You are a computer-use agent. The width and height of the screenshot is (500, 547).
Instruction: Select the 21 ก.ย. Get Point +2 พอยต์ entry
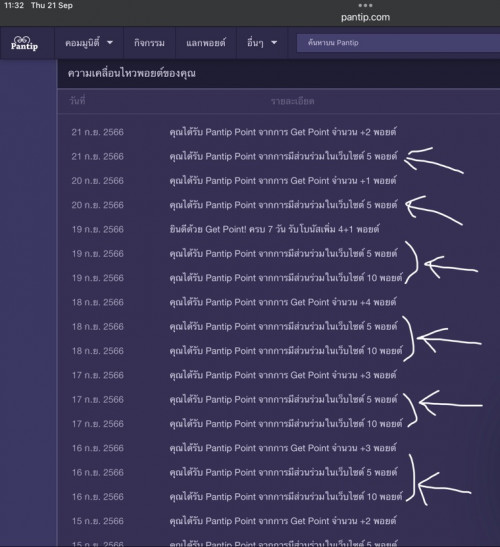(283, 132)
